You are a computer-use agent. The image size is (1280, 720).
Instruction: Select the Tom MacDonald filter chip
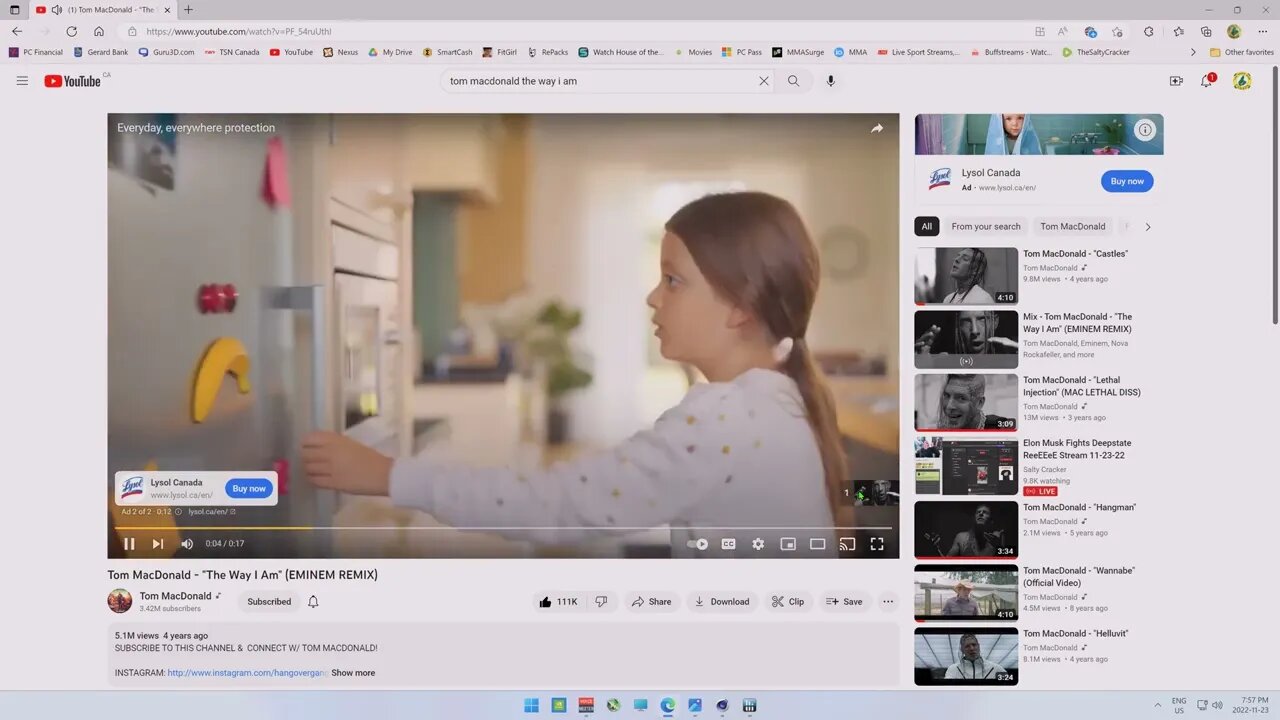click(1073, 226)
